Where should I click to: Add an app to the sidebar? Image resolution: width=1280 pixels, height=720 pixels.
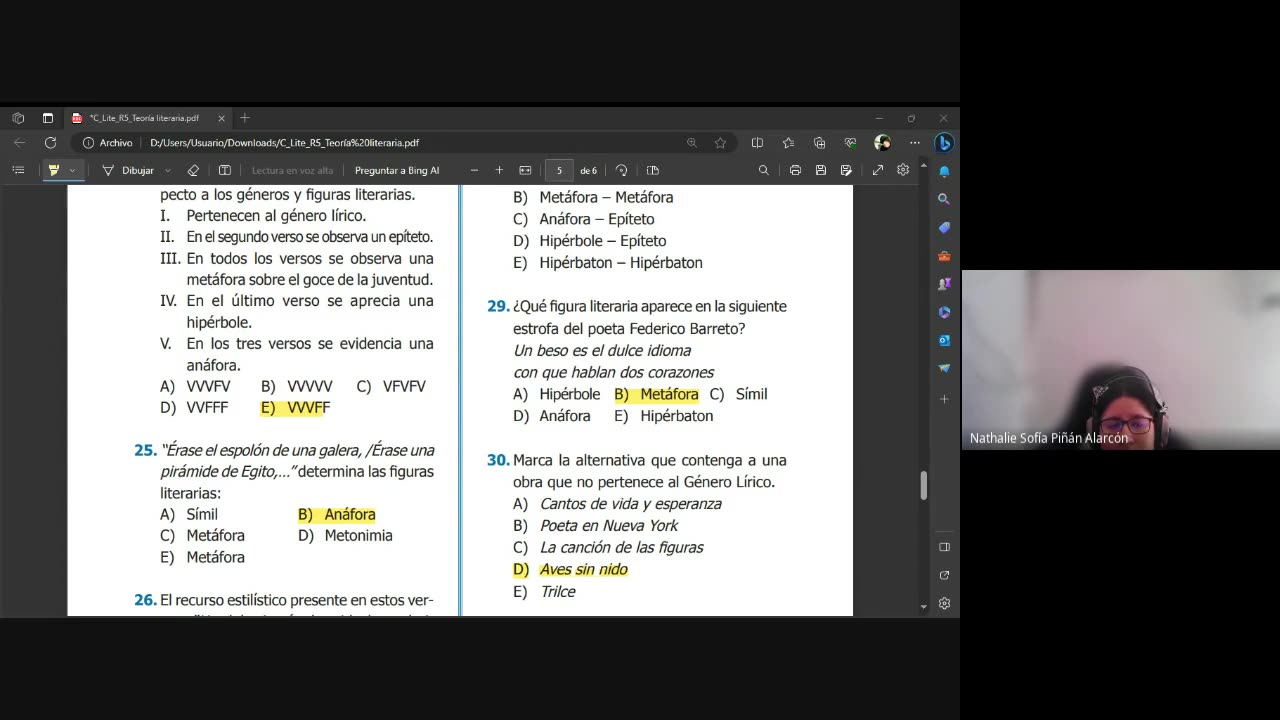[944, 398]
